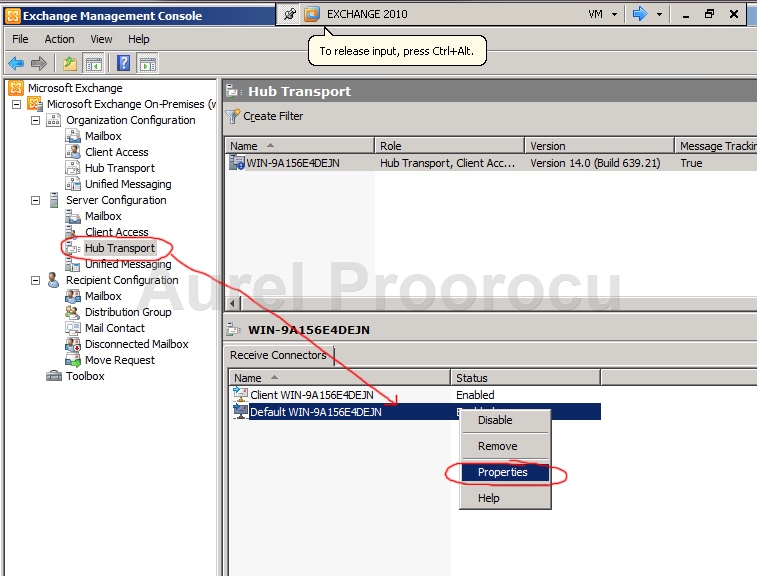
Task: Click the Default WIN-9A156E4DEJN connector icon
Action: point(240,411)
